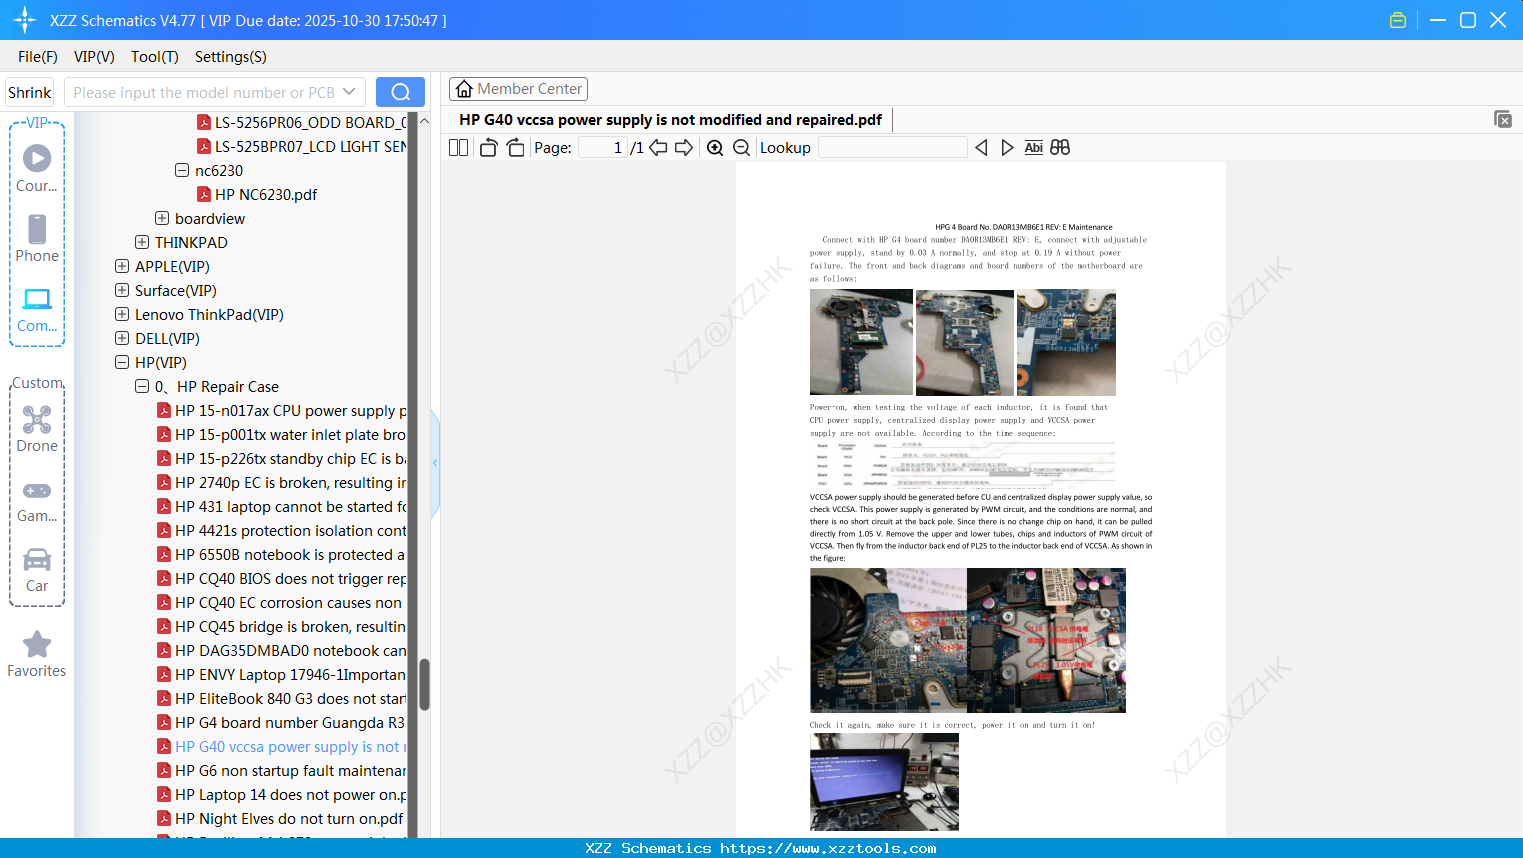Expand the boardview folder
Image resolution: width=1523 pixels, height=858 pixels.
162,218
